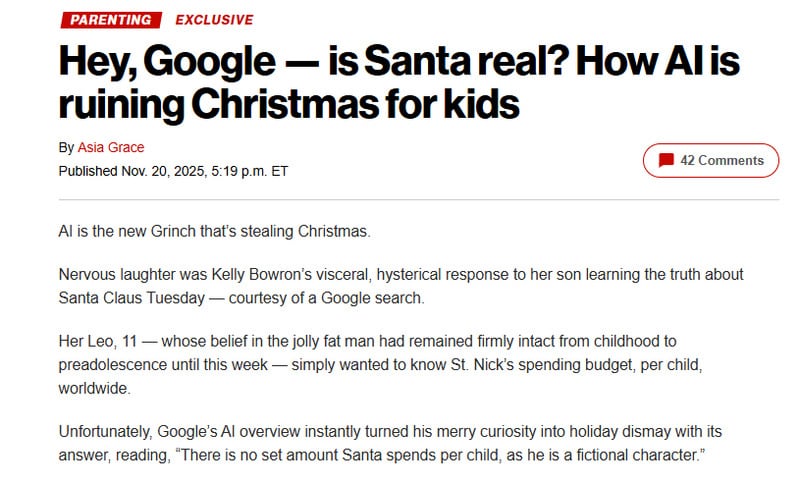Click the time '5:19 p.m. ET'
The width and height of the screenshot is (800, 484).
(x=250, y=171)
